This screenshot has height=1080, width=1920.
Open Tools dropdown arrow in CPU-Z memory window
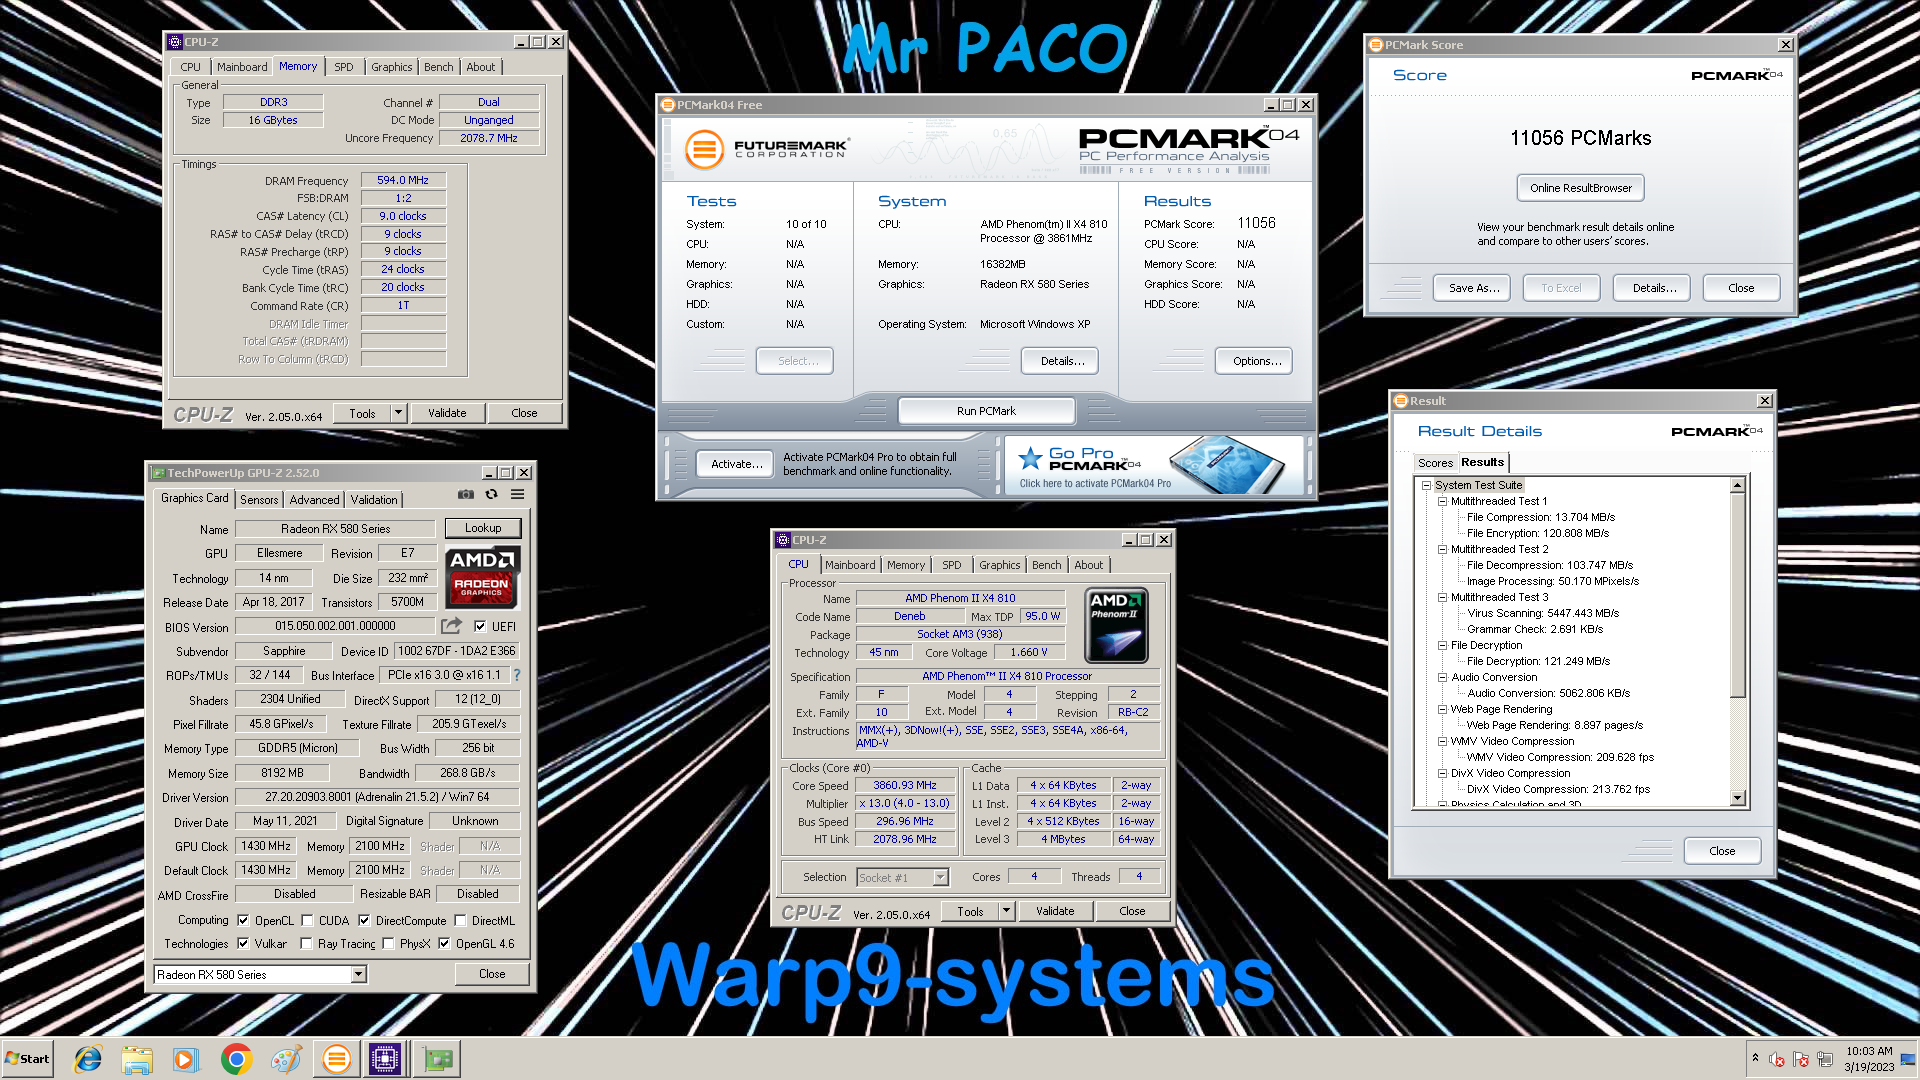coord(398,412)
